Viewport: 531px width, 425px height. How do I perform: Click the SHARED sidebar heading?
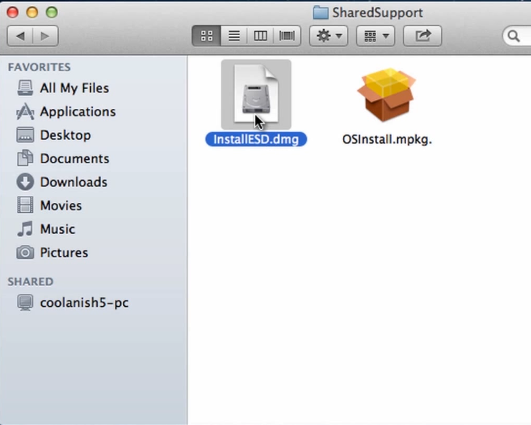click(x=30, y=281)
